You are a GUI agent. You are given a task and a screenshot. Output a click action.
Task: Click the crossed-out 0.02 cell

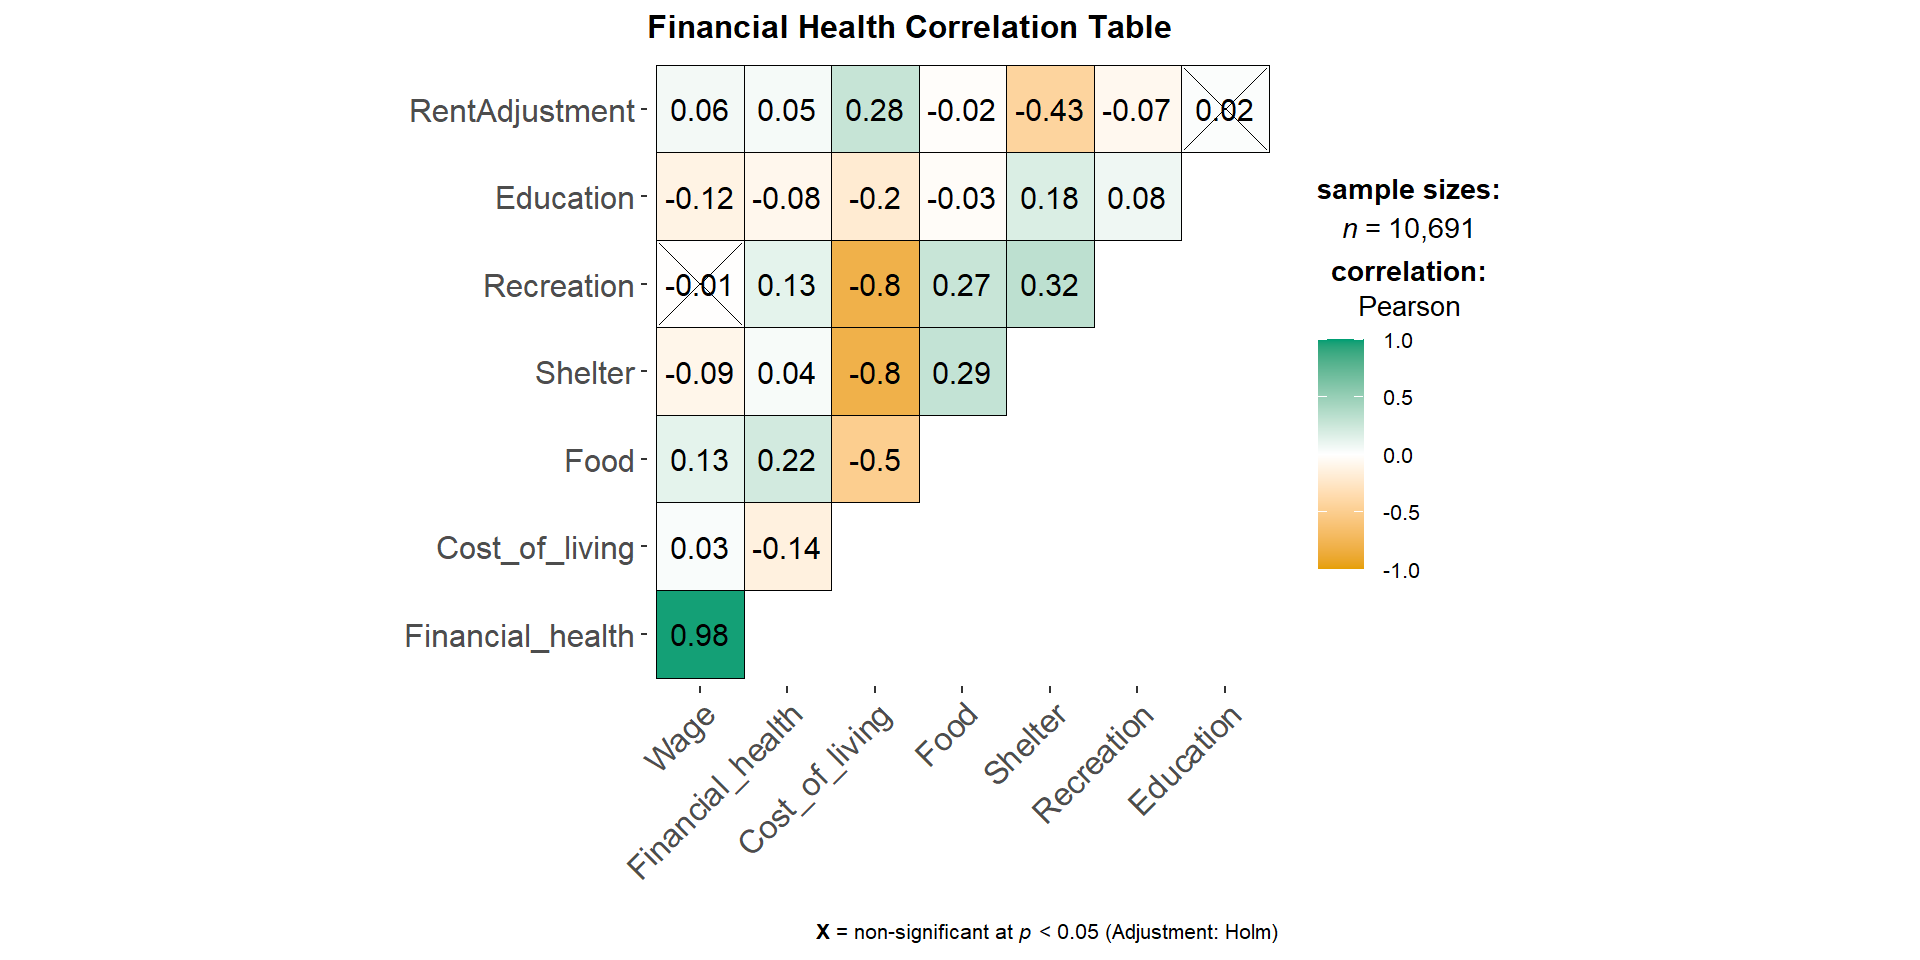point(1225,110)
